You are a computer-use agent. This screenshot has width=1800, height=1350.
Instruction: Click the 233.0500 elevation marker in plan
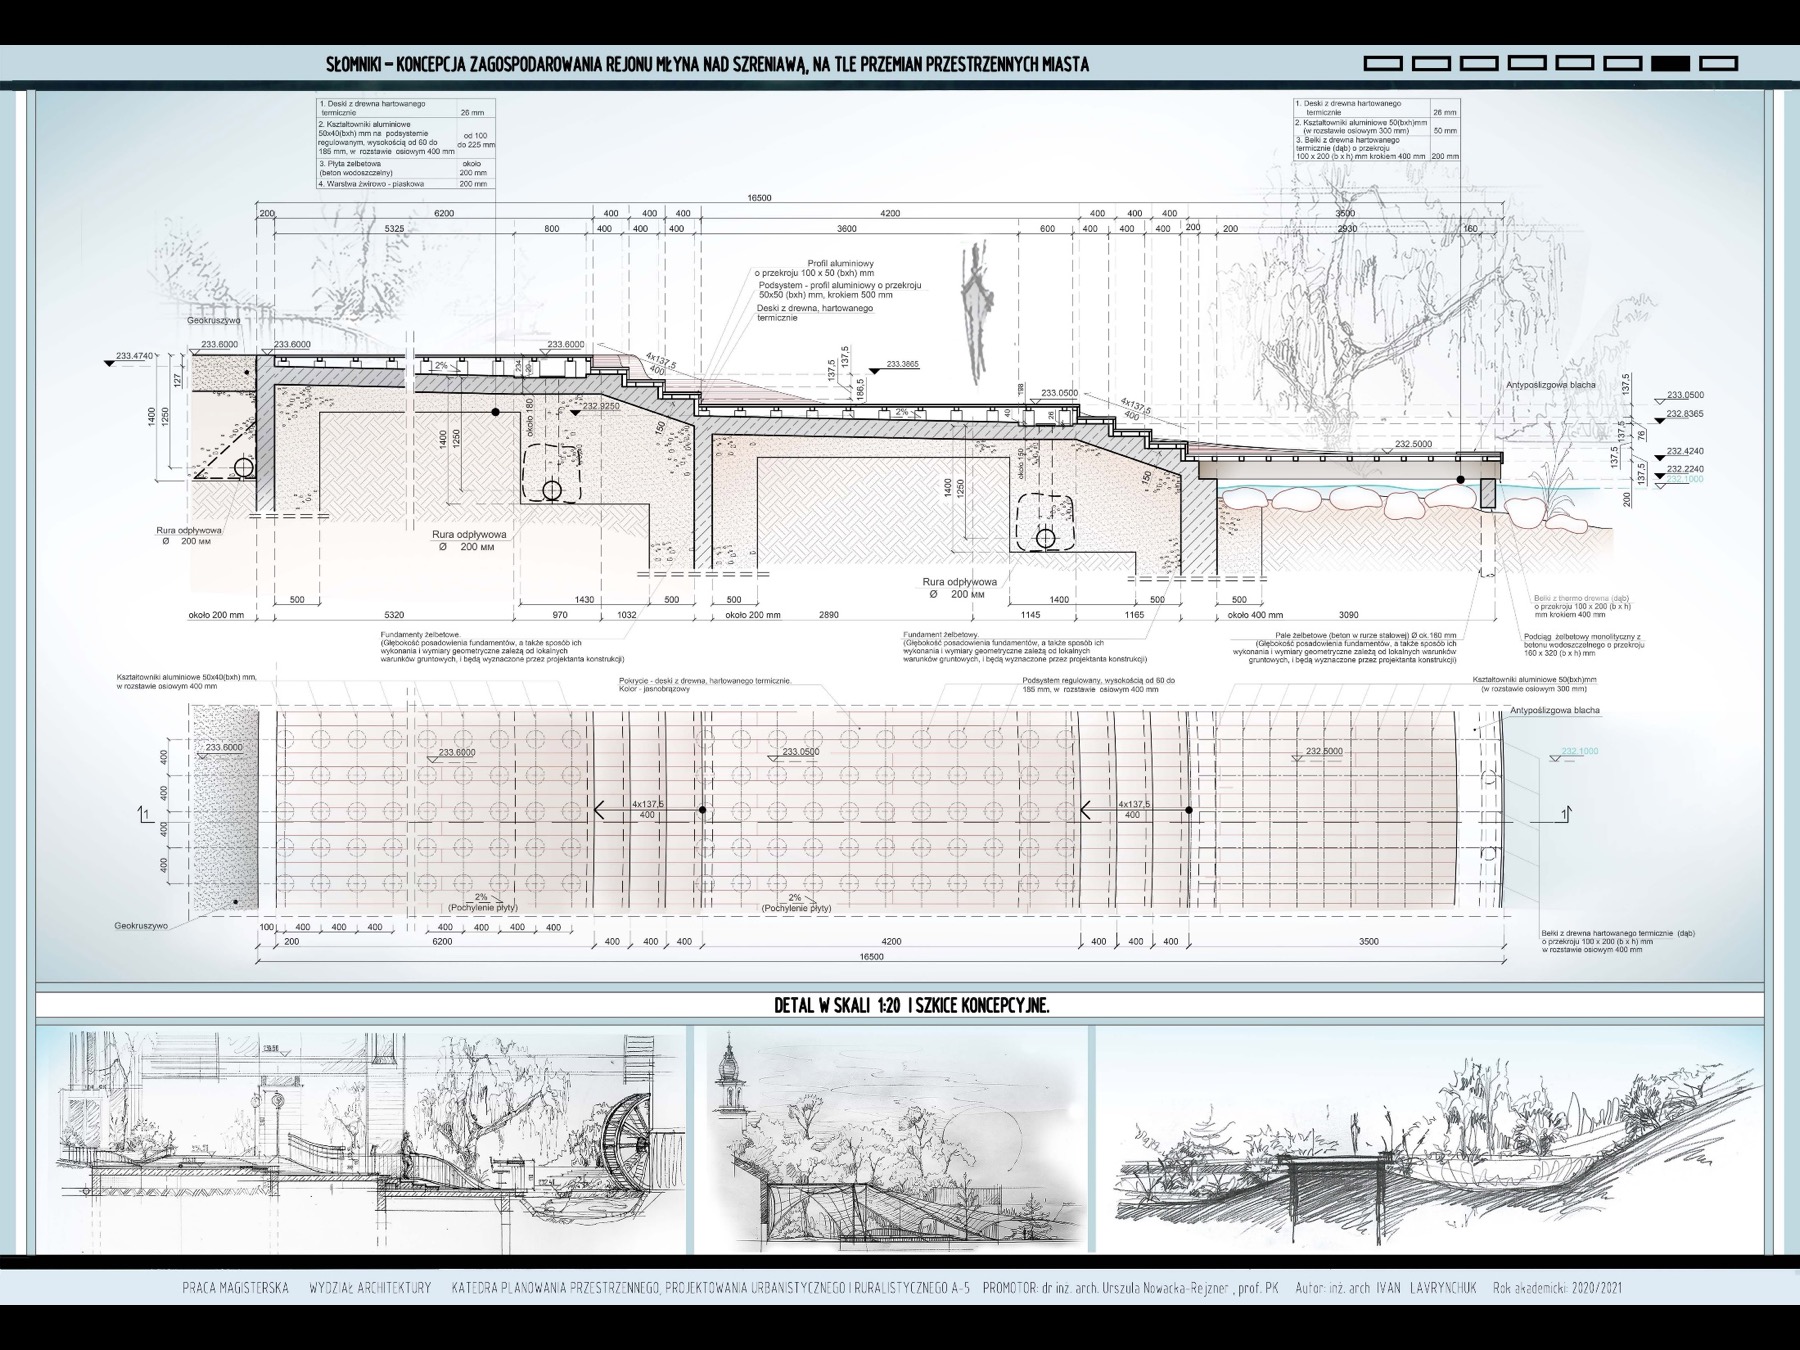(801, 752)
